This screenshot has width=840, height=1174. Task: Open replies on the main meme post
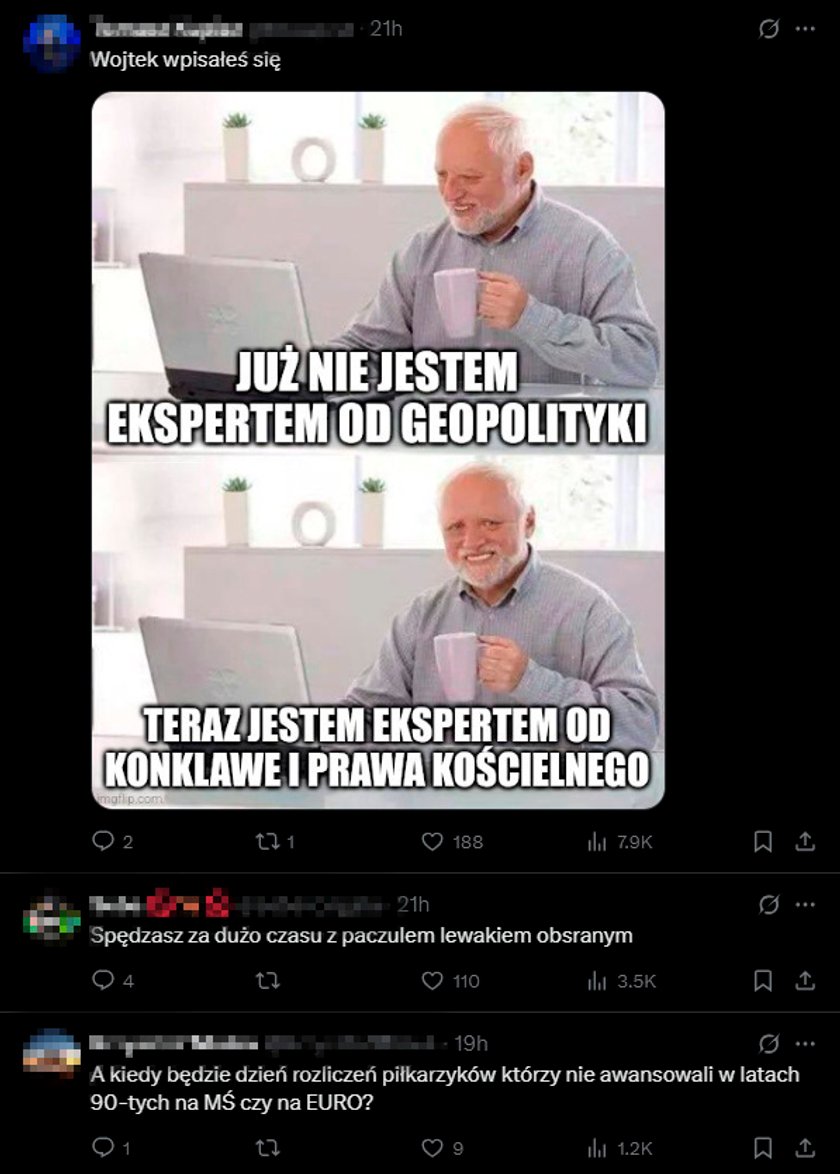click(x=112, y=842)
